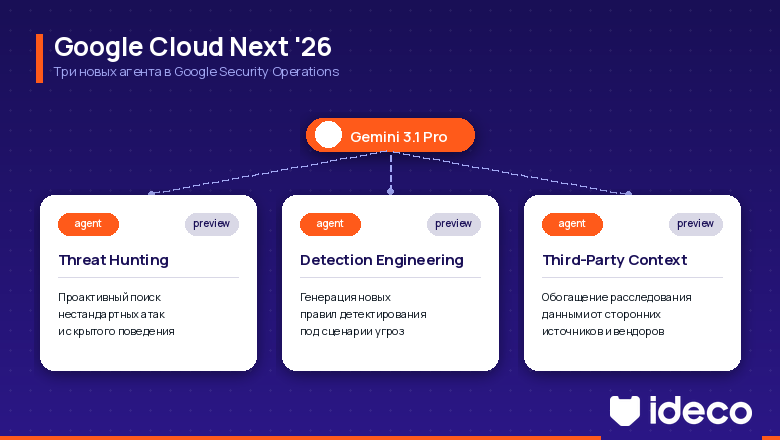780x440 pixels.
Task: Click the orange vertical bar beside the heading
Action: 39,58
